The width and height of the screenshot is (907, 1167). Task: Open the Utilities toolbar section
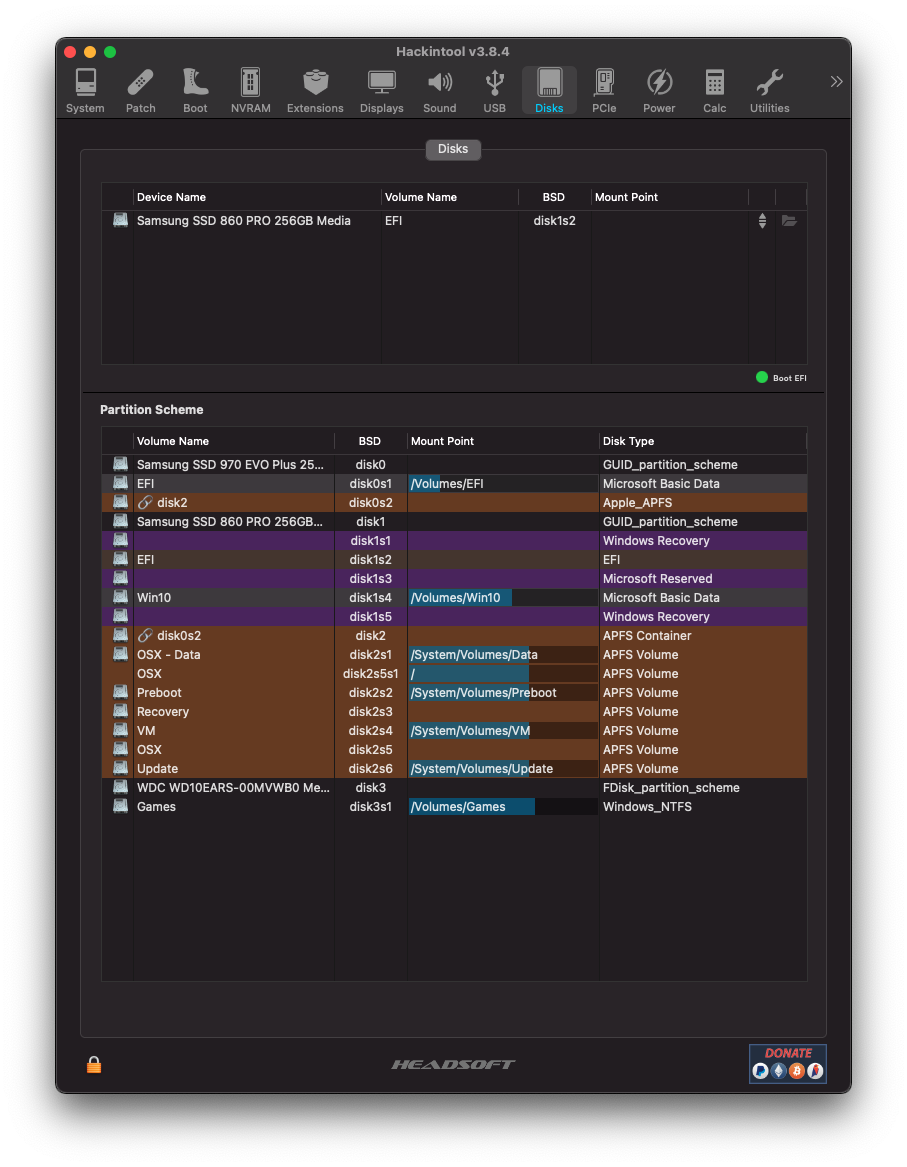769,91
